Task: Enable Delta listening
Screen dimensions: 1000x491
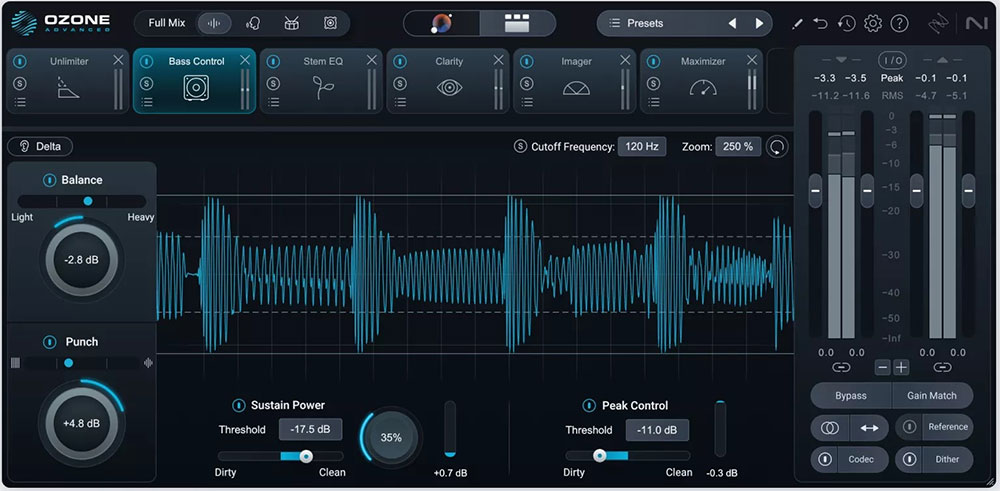Action: click(40, 147)
